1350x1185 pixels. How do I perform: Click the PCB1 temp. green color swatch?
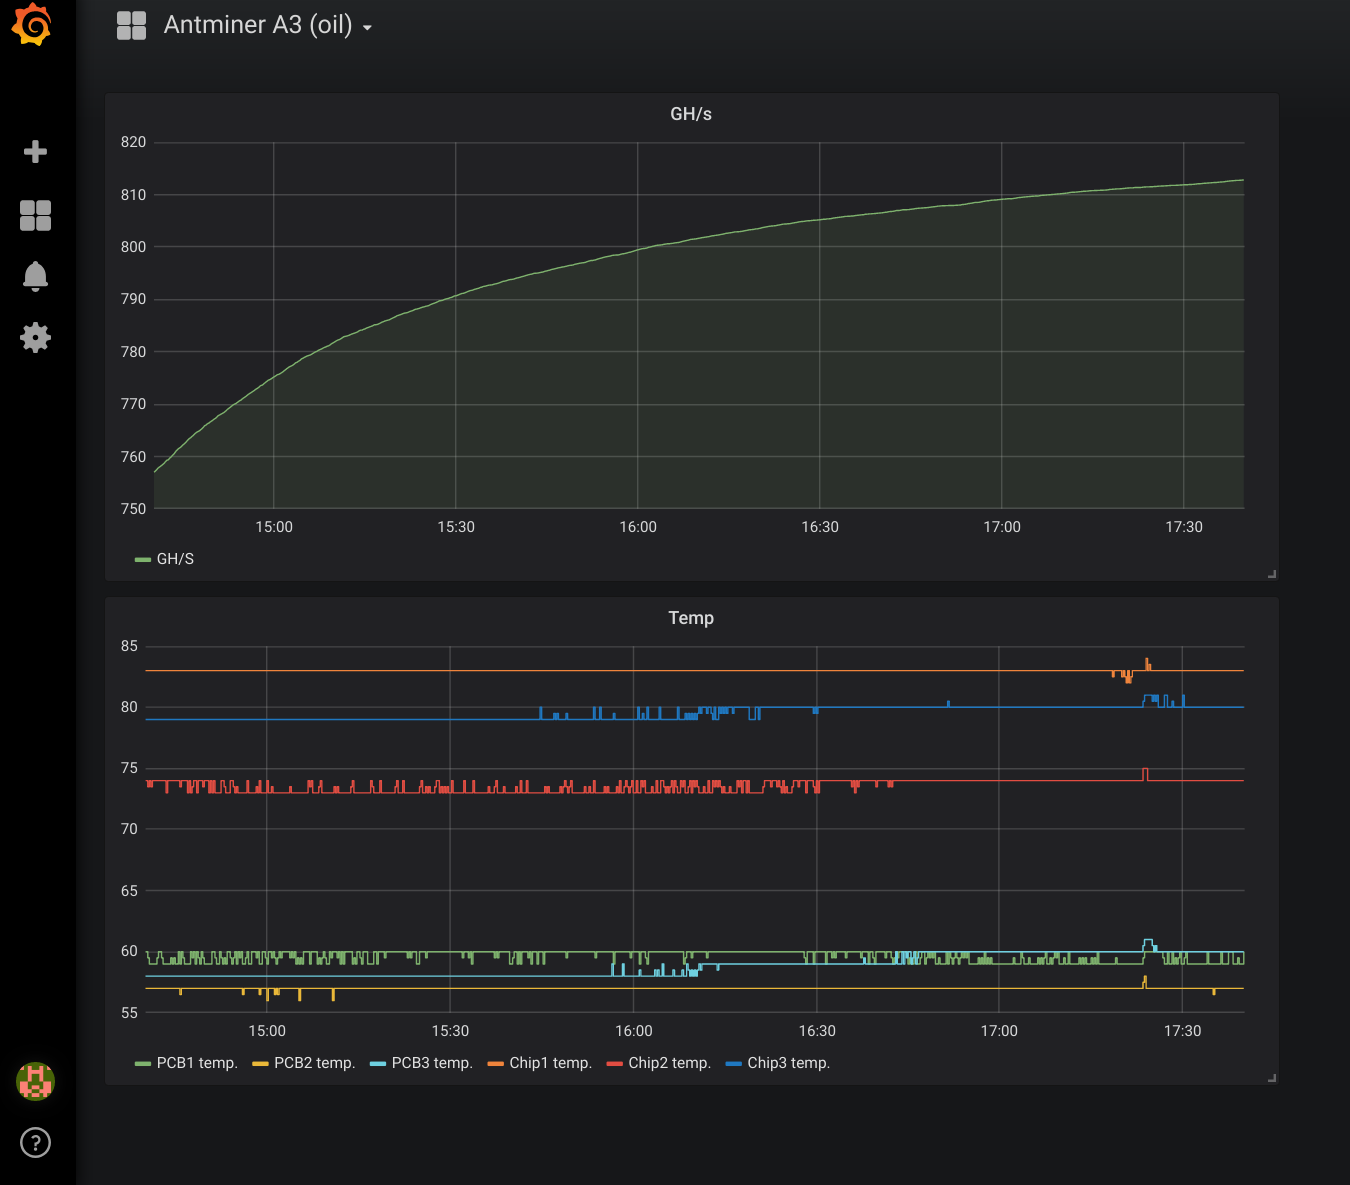click(x=143, y=1064)
